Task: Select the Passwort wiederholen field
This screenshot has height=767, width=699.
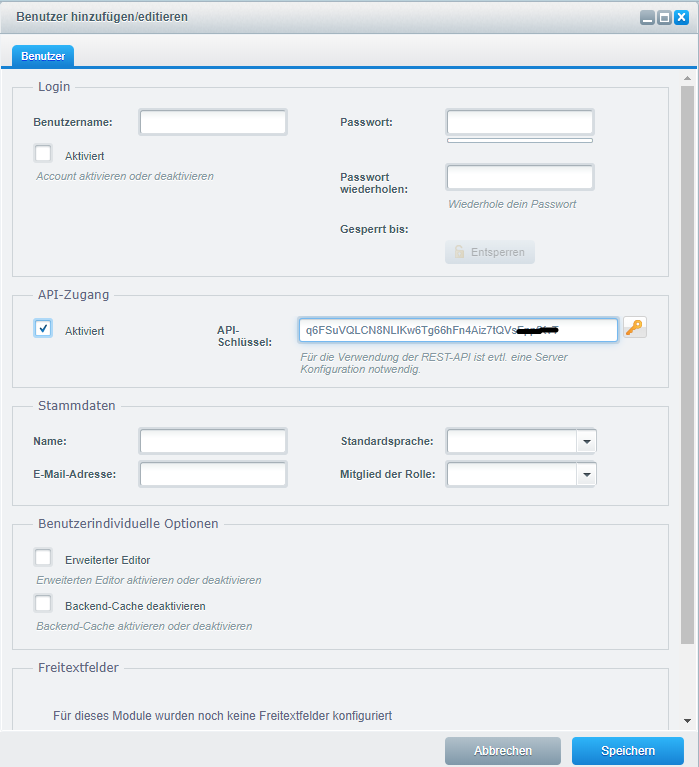Action: coord(520,177)
